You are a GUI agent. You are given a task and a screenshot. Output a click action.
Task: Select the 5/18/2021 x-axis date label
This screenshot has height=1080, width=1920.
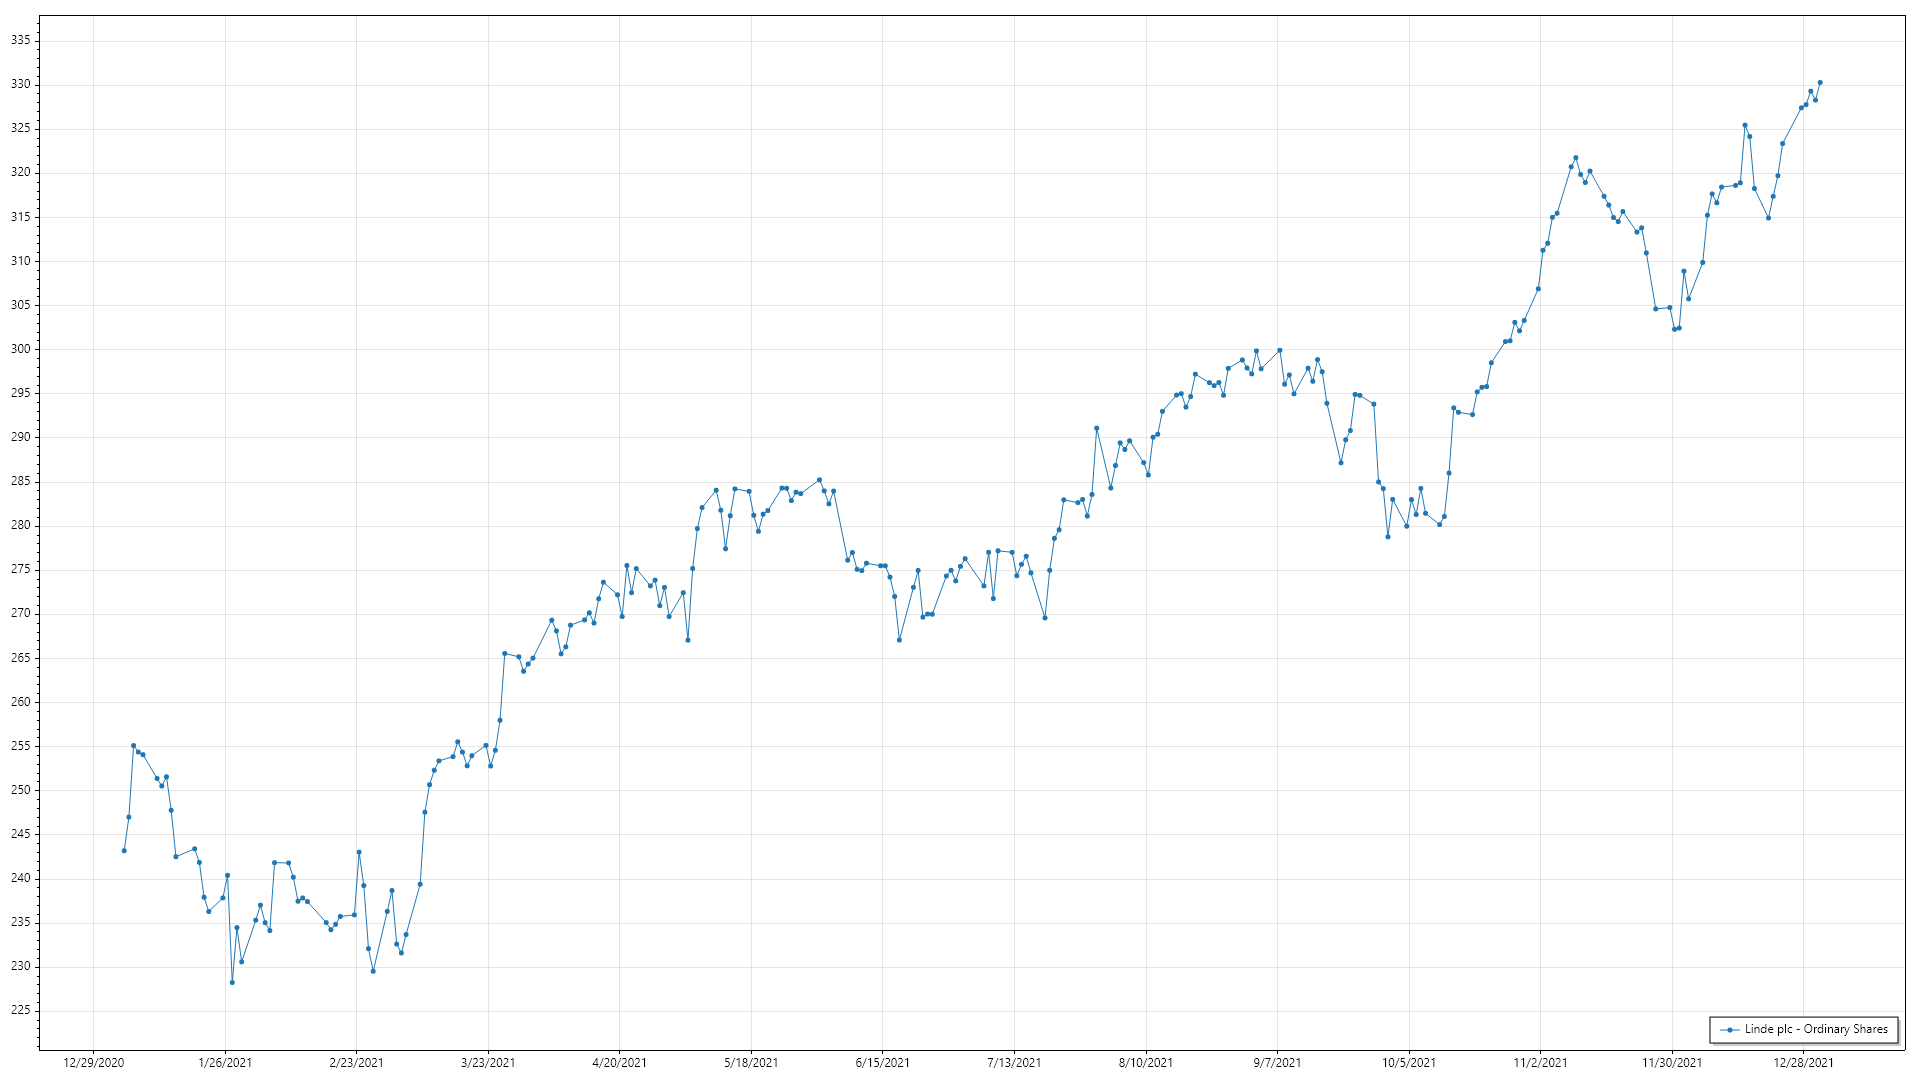tap(751, 1063)
